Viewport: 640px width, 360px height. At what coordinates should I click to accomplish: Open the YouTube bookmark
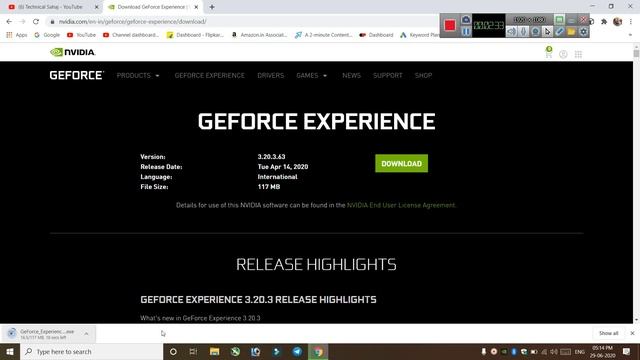click(x=81, y=35)
